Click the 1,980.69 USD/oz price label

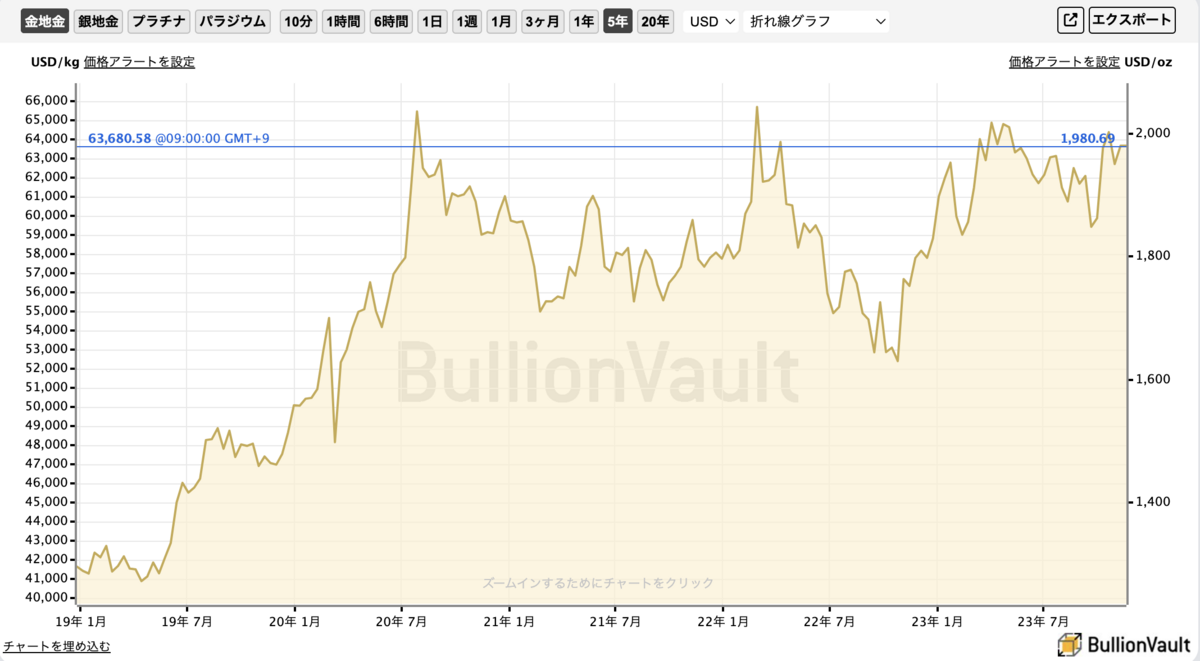point(1087,138)
